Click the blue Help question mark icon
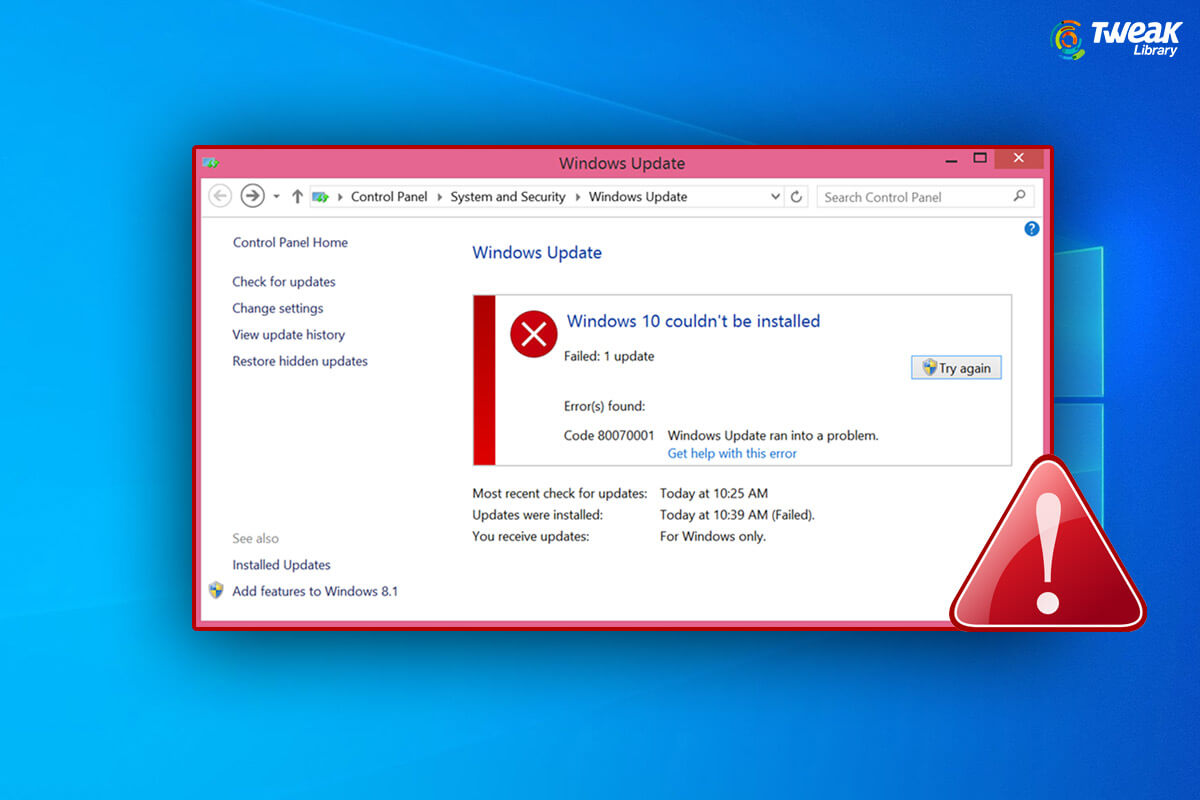Screen dimensions: 1200x800 (1032, 229)
